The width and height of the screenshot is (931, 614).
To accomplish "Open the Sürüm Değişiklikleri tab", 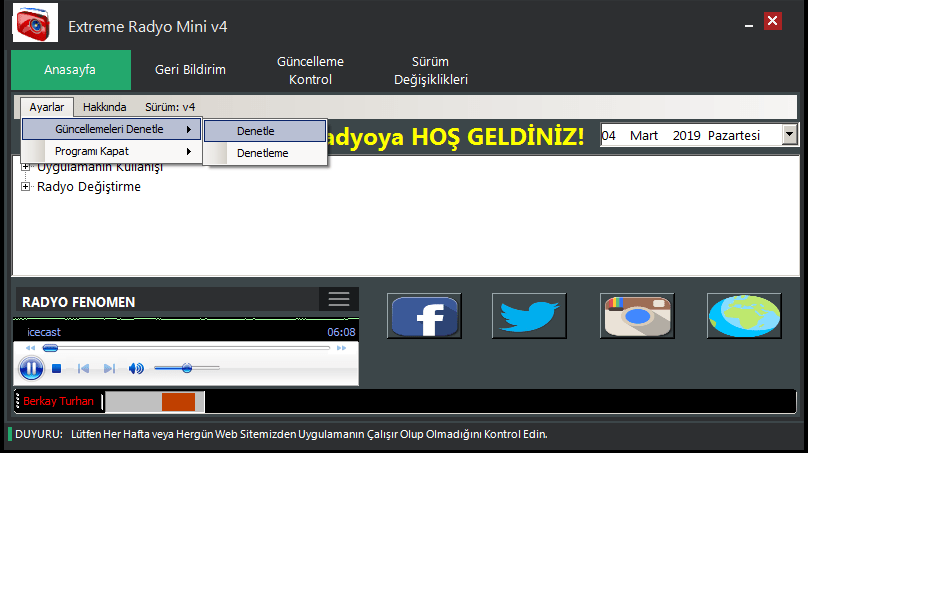I will click(x=430, y=70).
